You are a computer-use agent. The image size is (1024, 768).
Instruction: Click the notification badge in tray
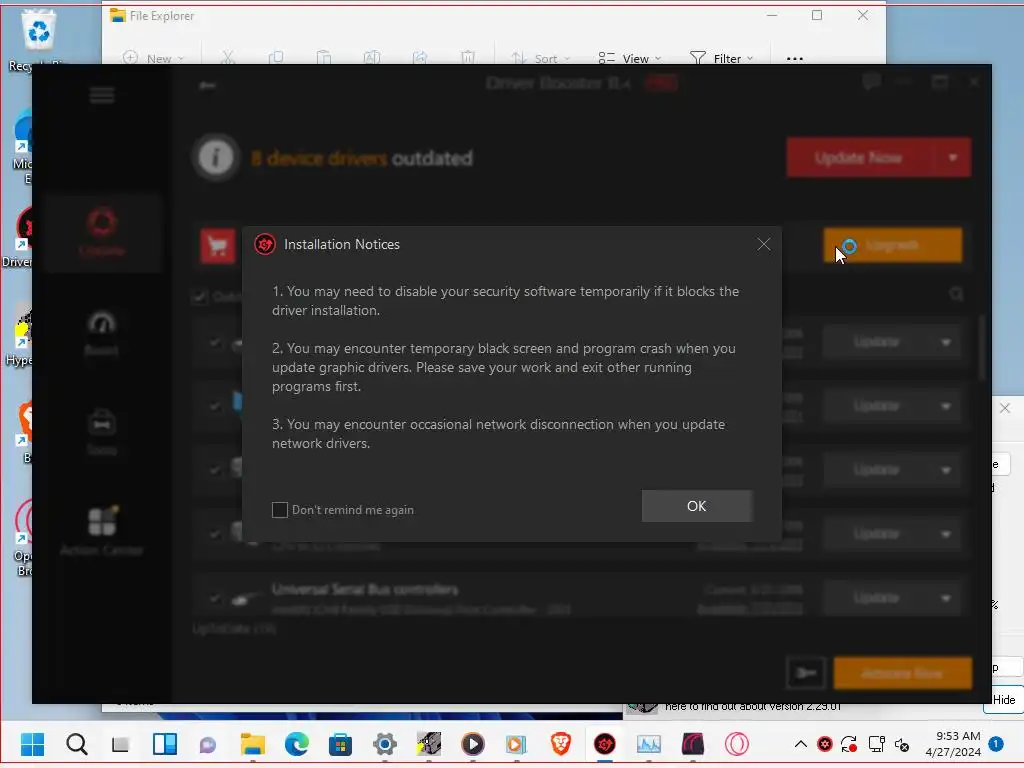click(996, 744)
